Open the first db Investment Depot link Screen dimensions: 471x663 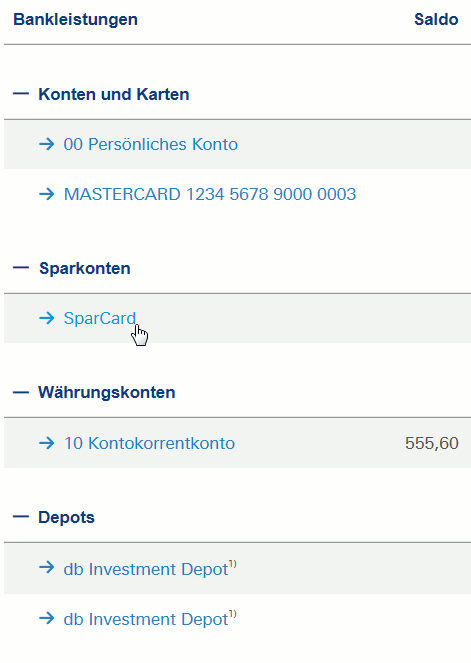coord(150,568)
